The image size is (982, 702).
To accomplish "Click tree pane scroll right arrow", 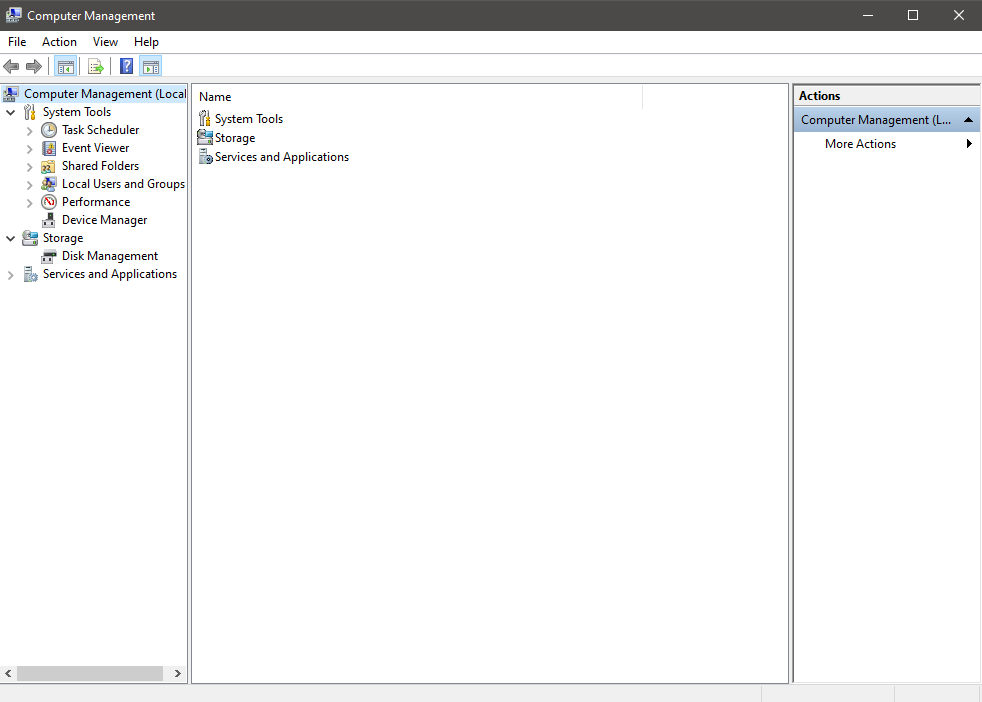I will (x=178, y=674).
